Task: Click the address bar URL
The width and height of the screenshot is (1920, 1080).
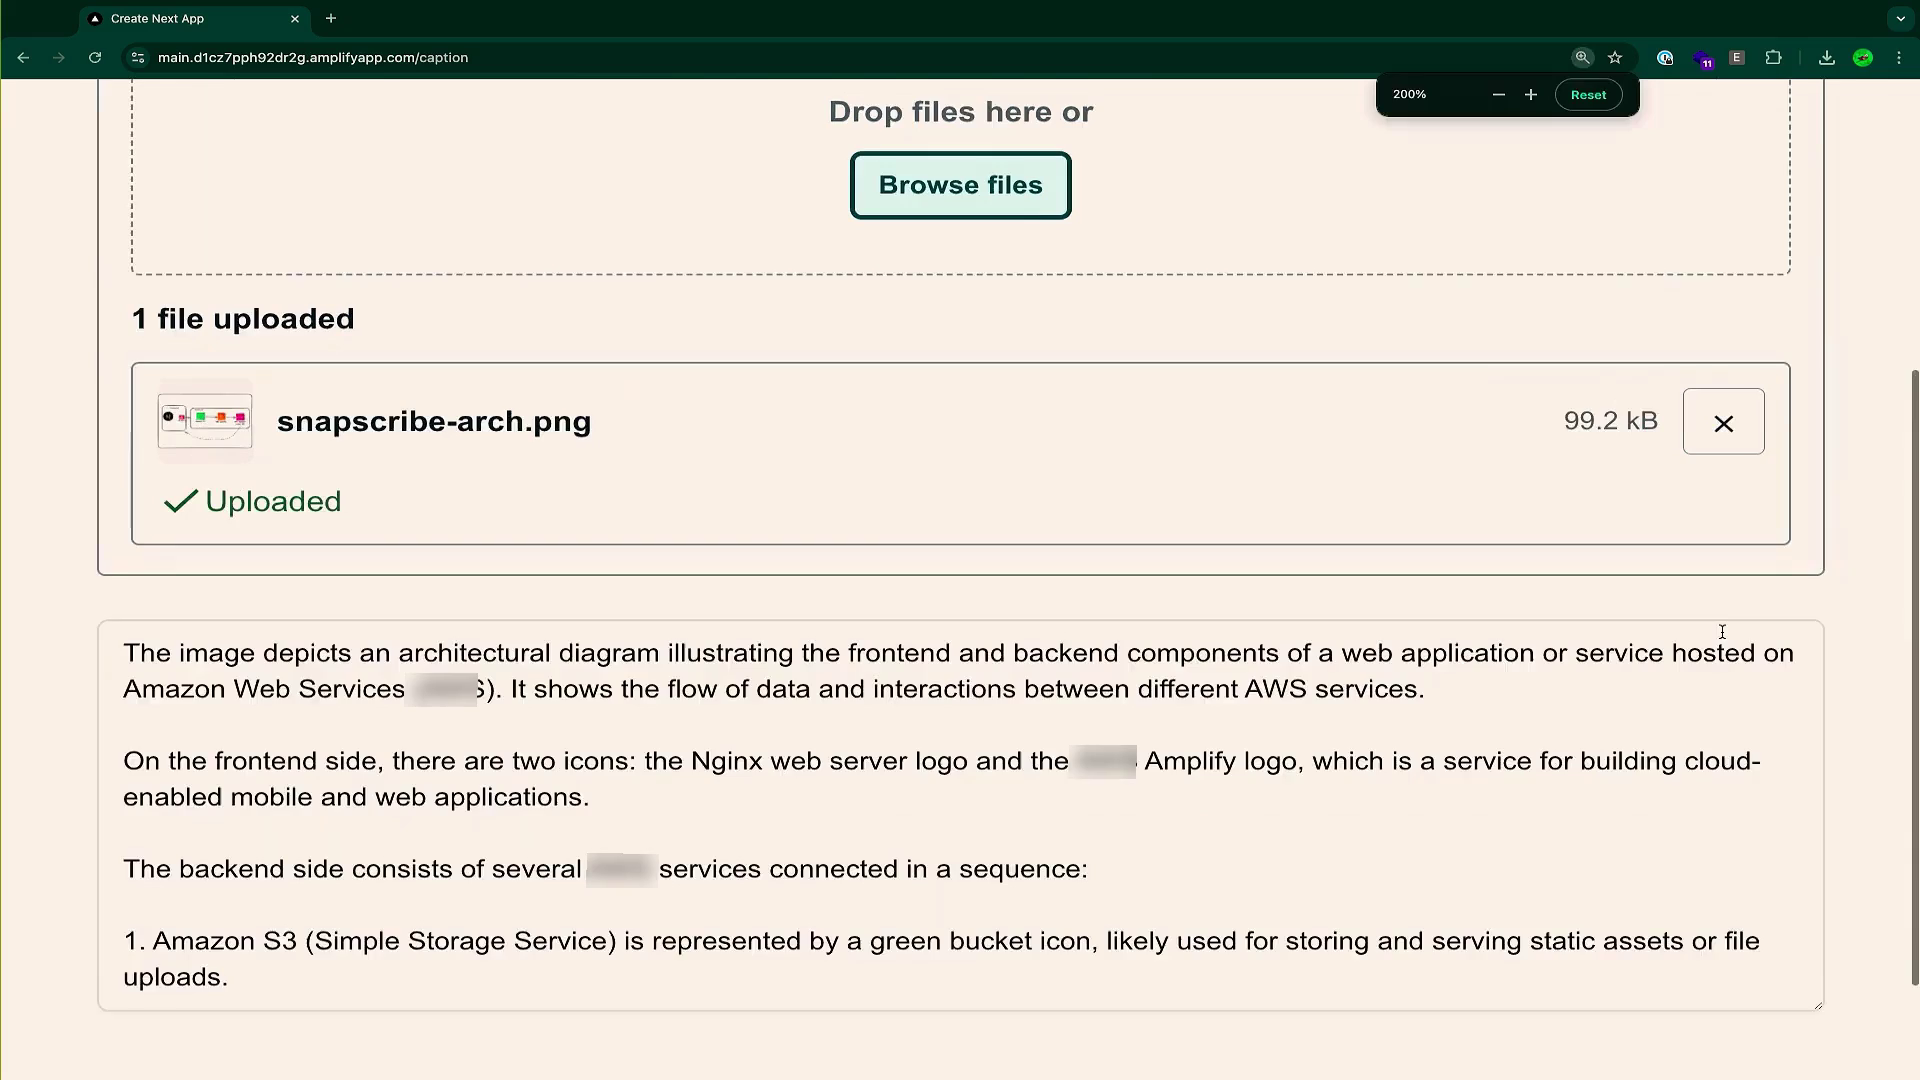Action: coord(313,58)
